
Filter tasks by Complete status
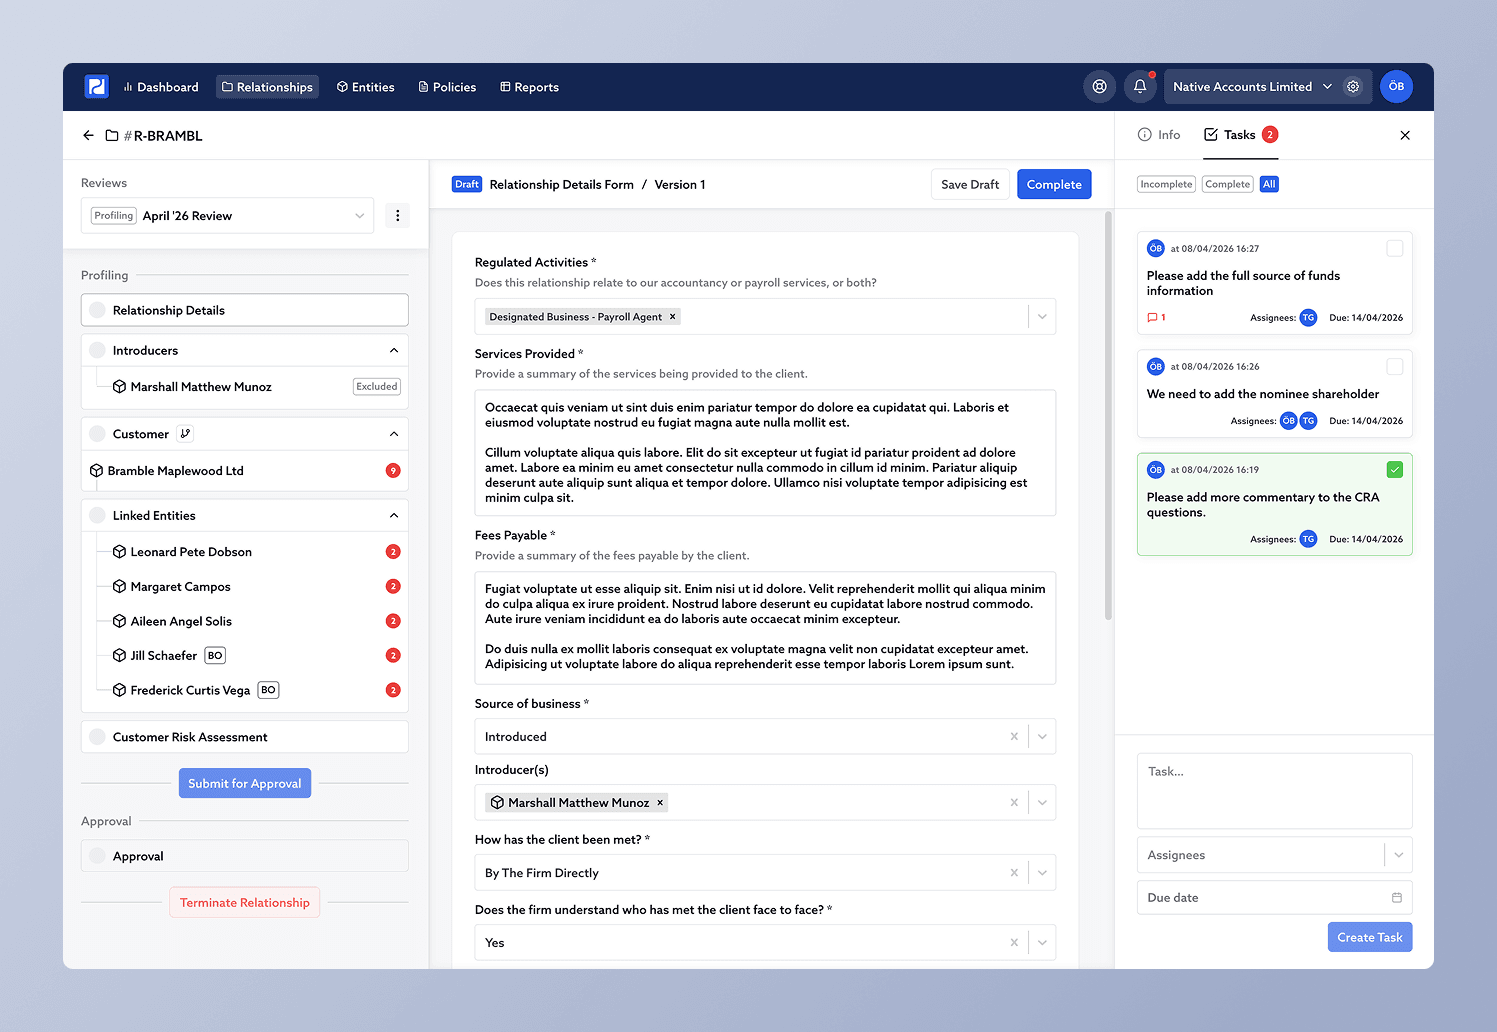tap(1227, 184)
